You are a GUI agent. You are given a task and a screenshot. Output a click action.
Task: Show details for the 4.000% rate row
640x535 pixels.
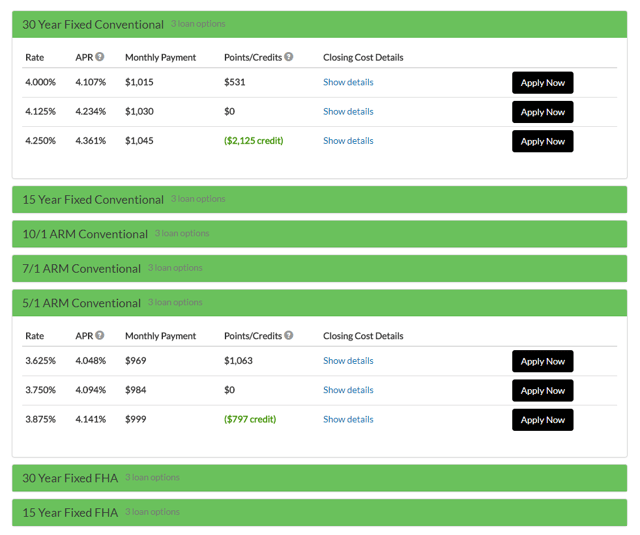click(x=348, y=82)
